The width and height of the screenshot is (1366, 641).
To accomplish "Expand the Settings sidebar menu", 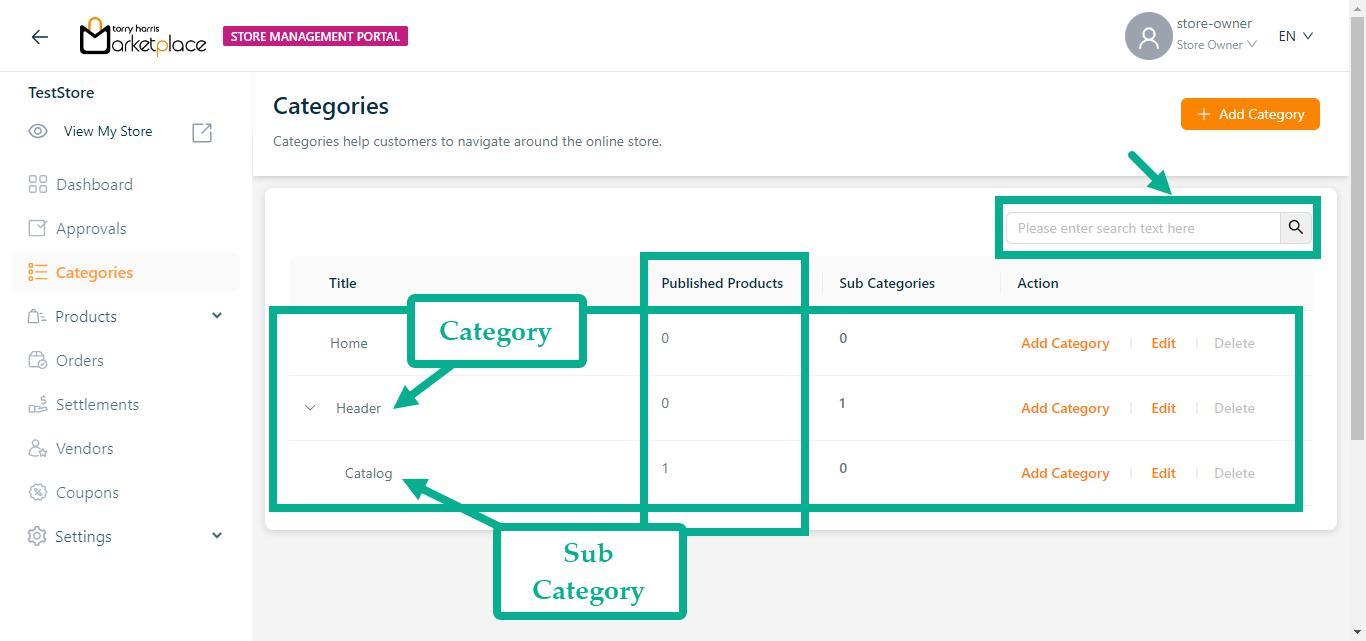I will coord(217,536).
